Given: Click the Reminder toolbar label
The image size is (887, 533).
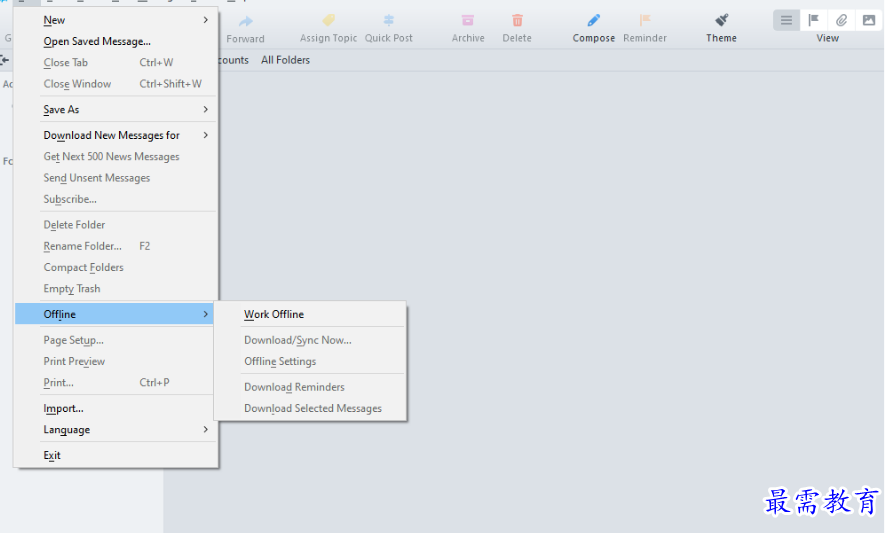Looking at the screenshot, I should click(x=645, y=38).
